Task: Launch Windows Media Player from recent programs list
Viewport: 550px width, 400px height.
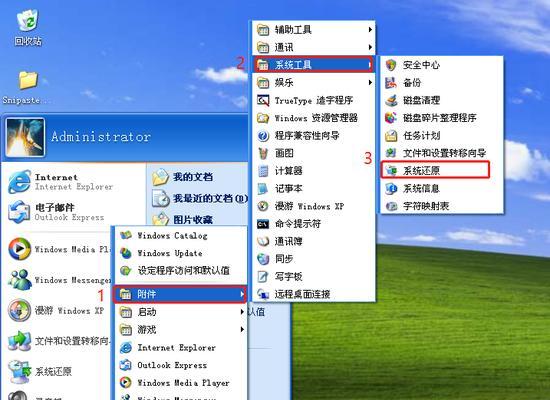Action: [x=58, y=249]
